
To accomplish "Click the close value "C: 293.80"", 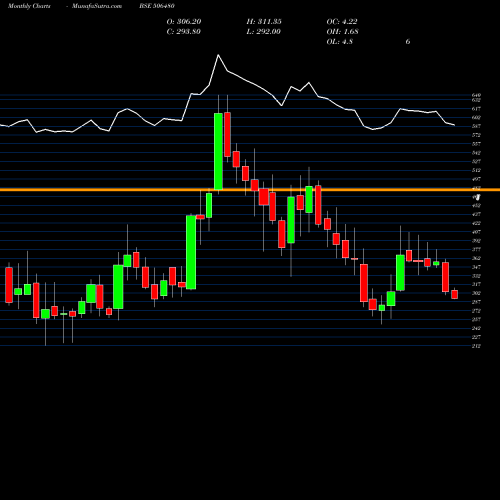I will coord(183,32).
